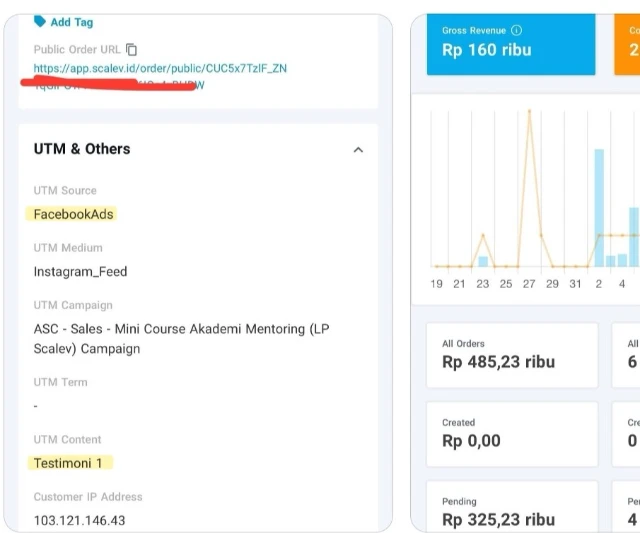Viewport: 640px width, 533px height.
Task: Select the FacebookAds UTM source value
Action: 74,214
